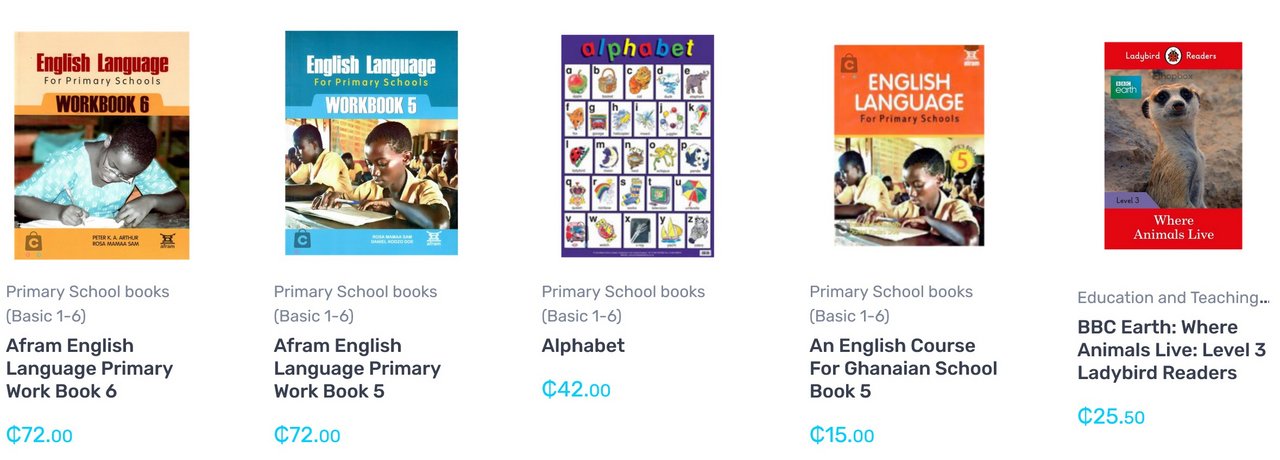1280x460 pixels.
Task: Open An English Course For Ghanaian School Book 5
Action: (903, 368)
